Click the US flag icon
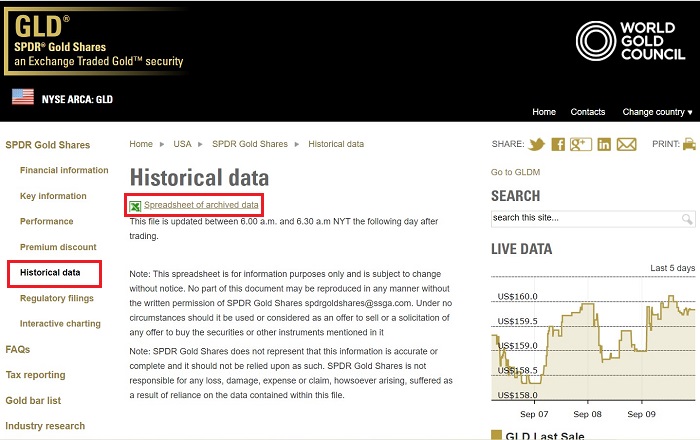This screenshot has height=440, width=700. point(23,97)
